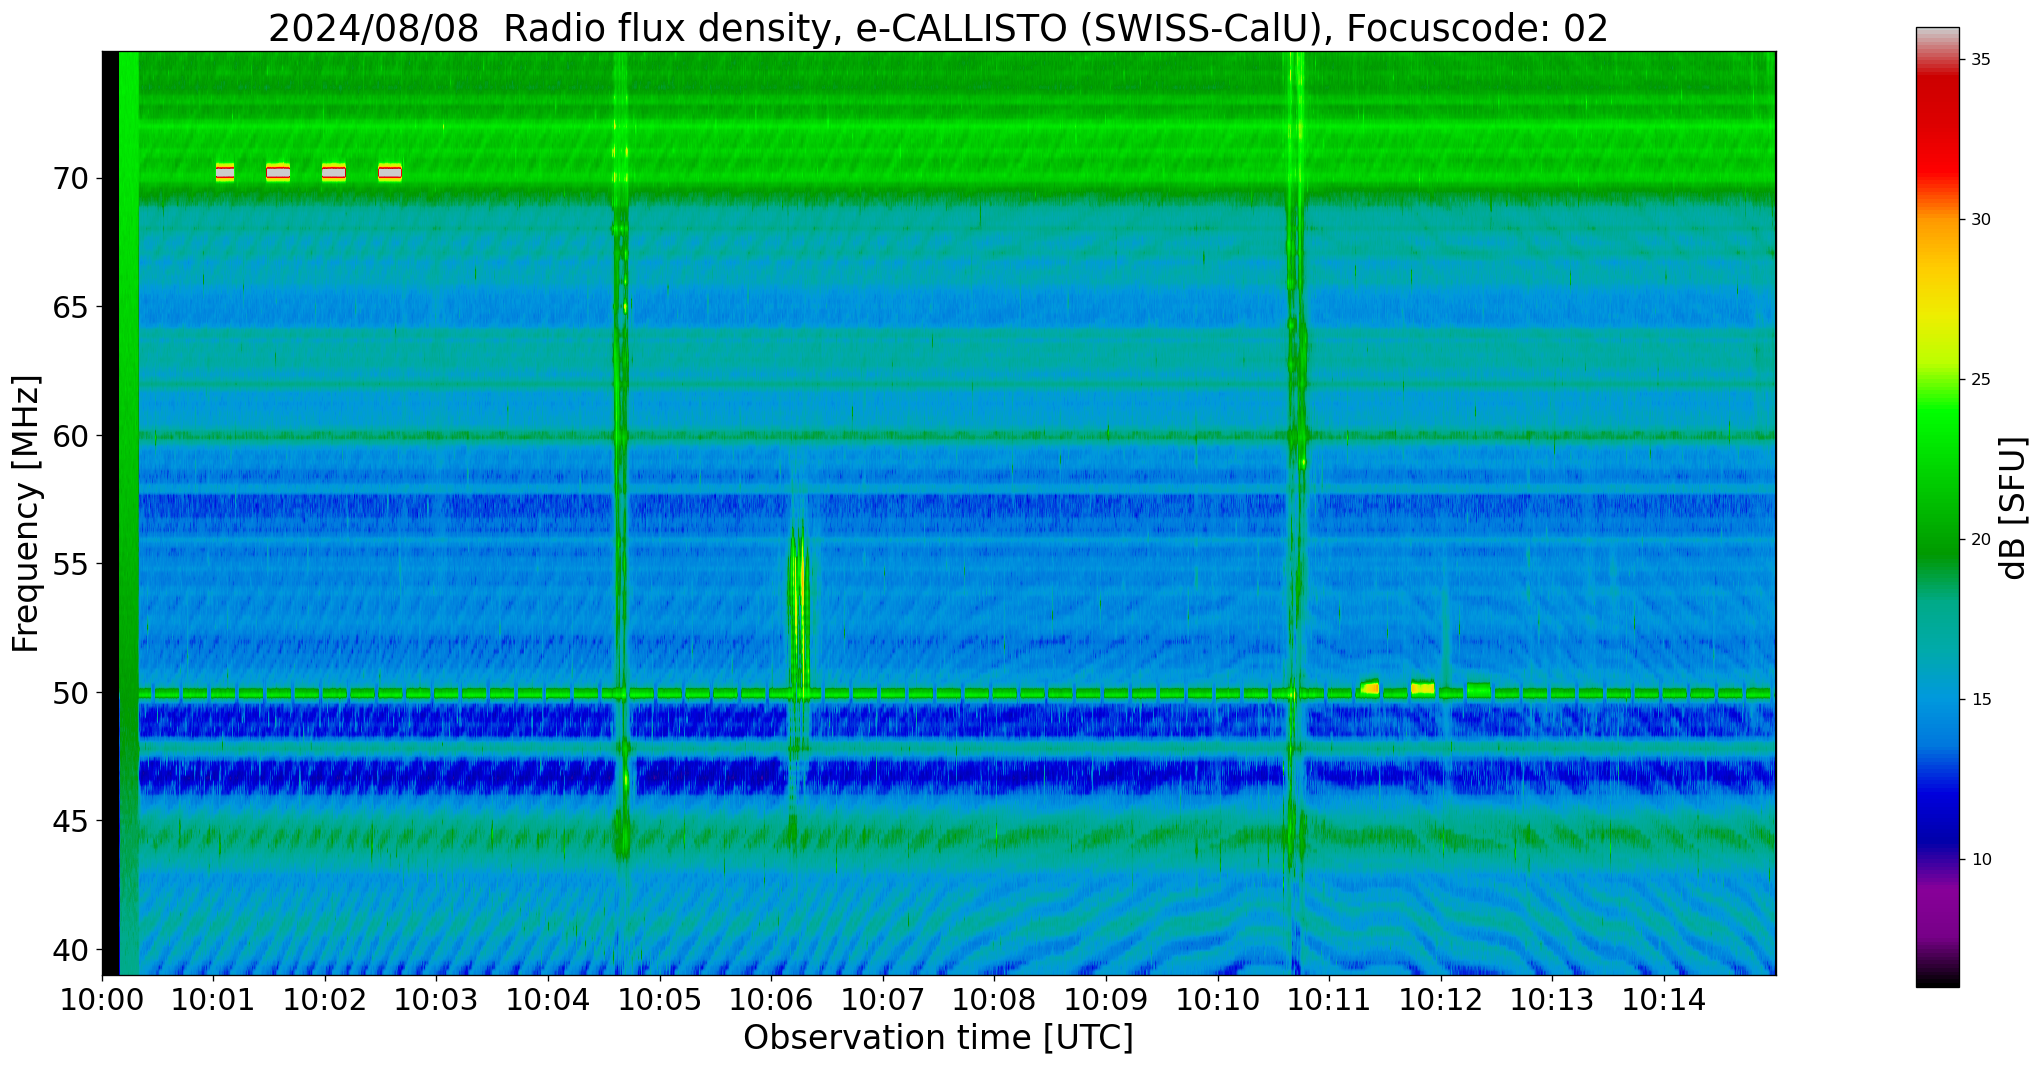Click the 'dB [SFU]' colorbar label
This screenshot has height=1067, width=2043.
[x=2014, y=508]
